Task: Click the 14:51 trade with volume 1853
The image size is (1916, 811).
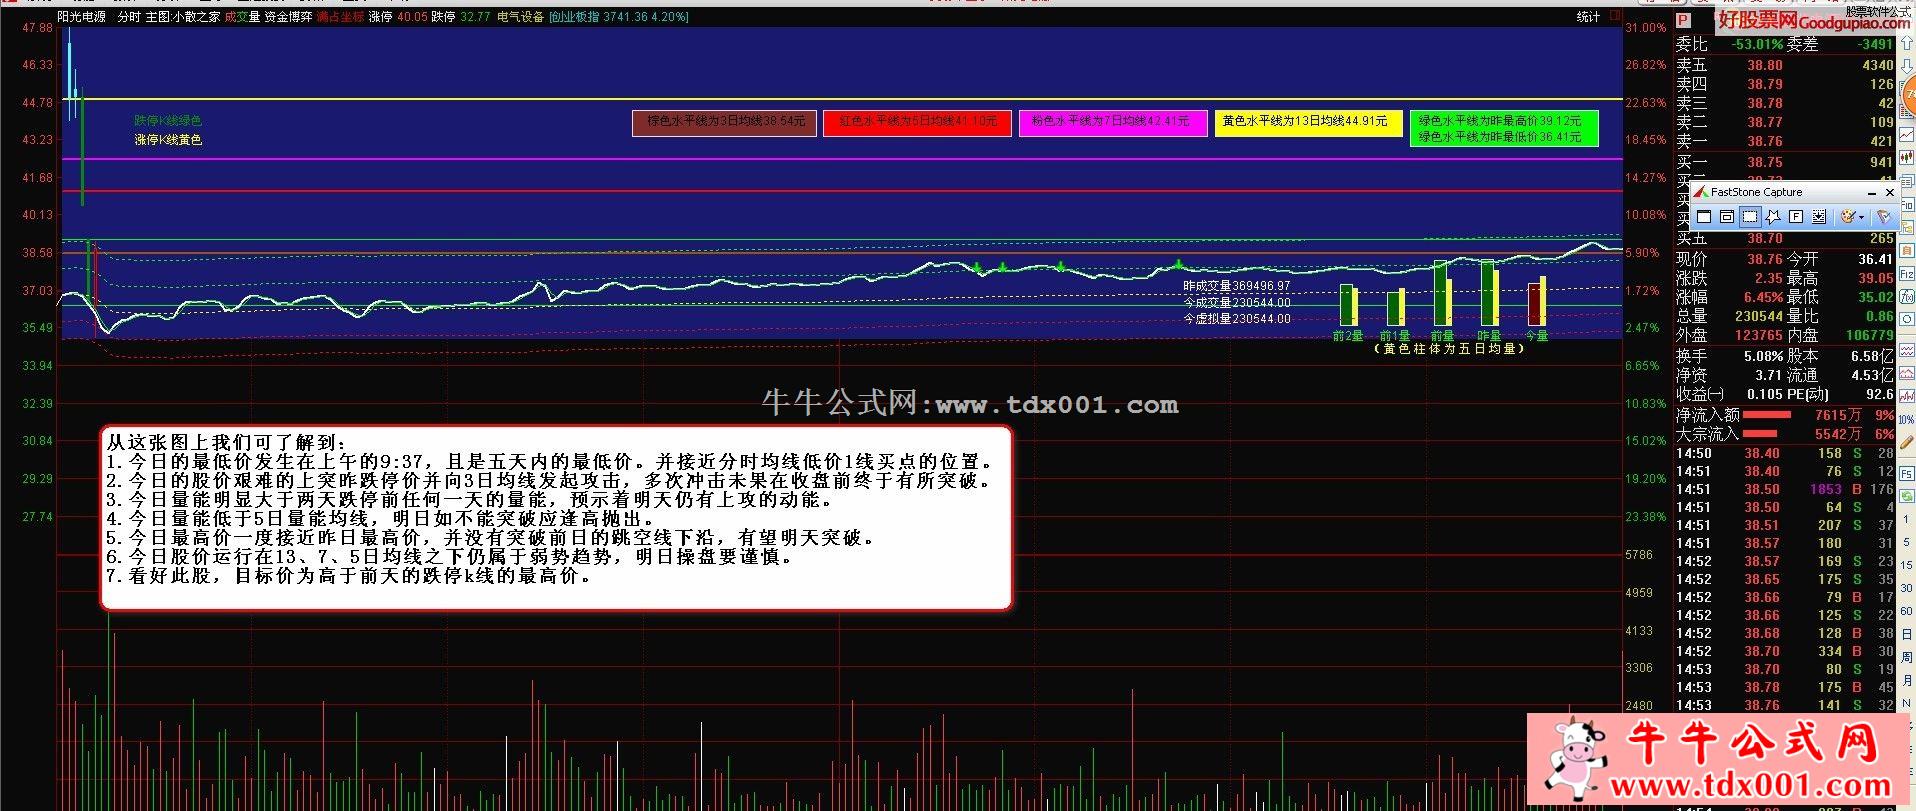Action: (x=1785, y=489)
